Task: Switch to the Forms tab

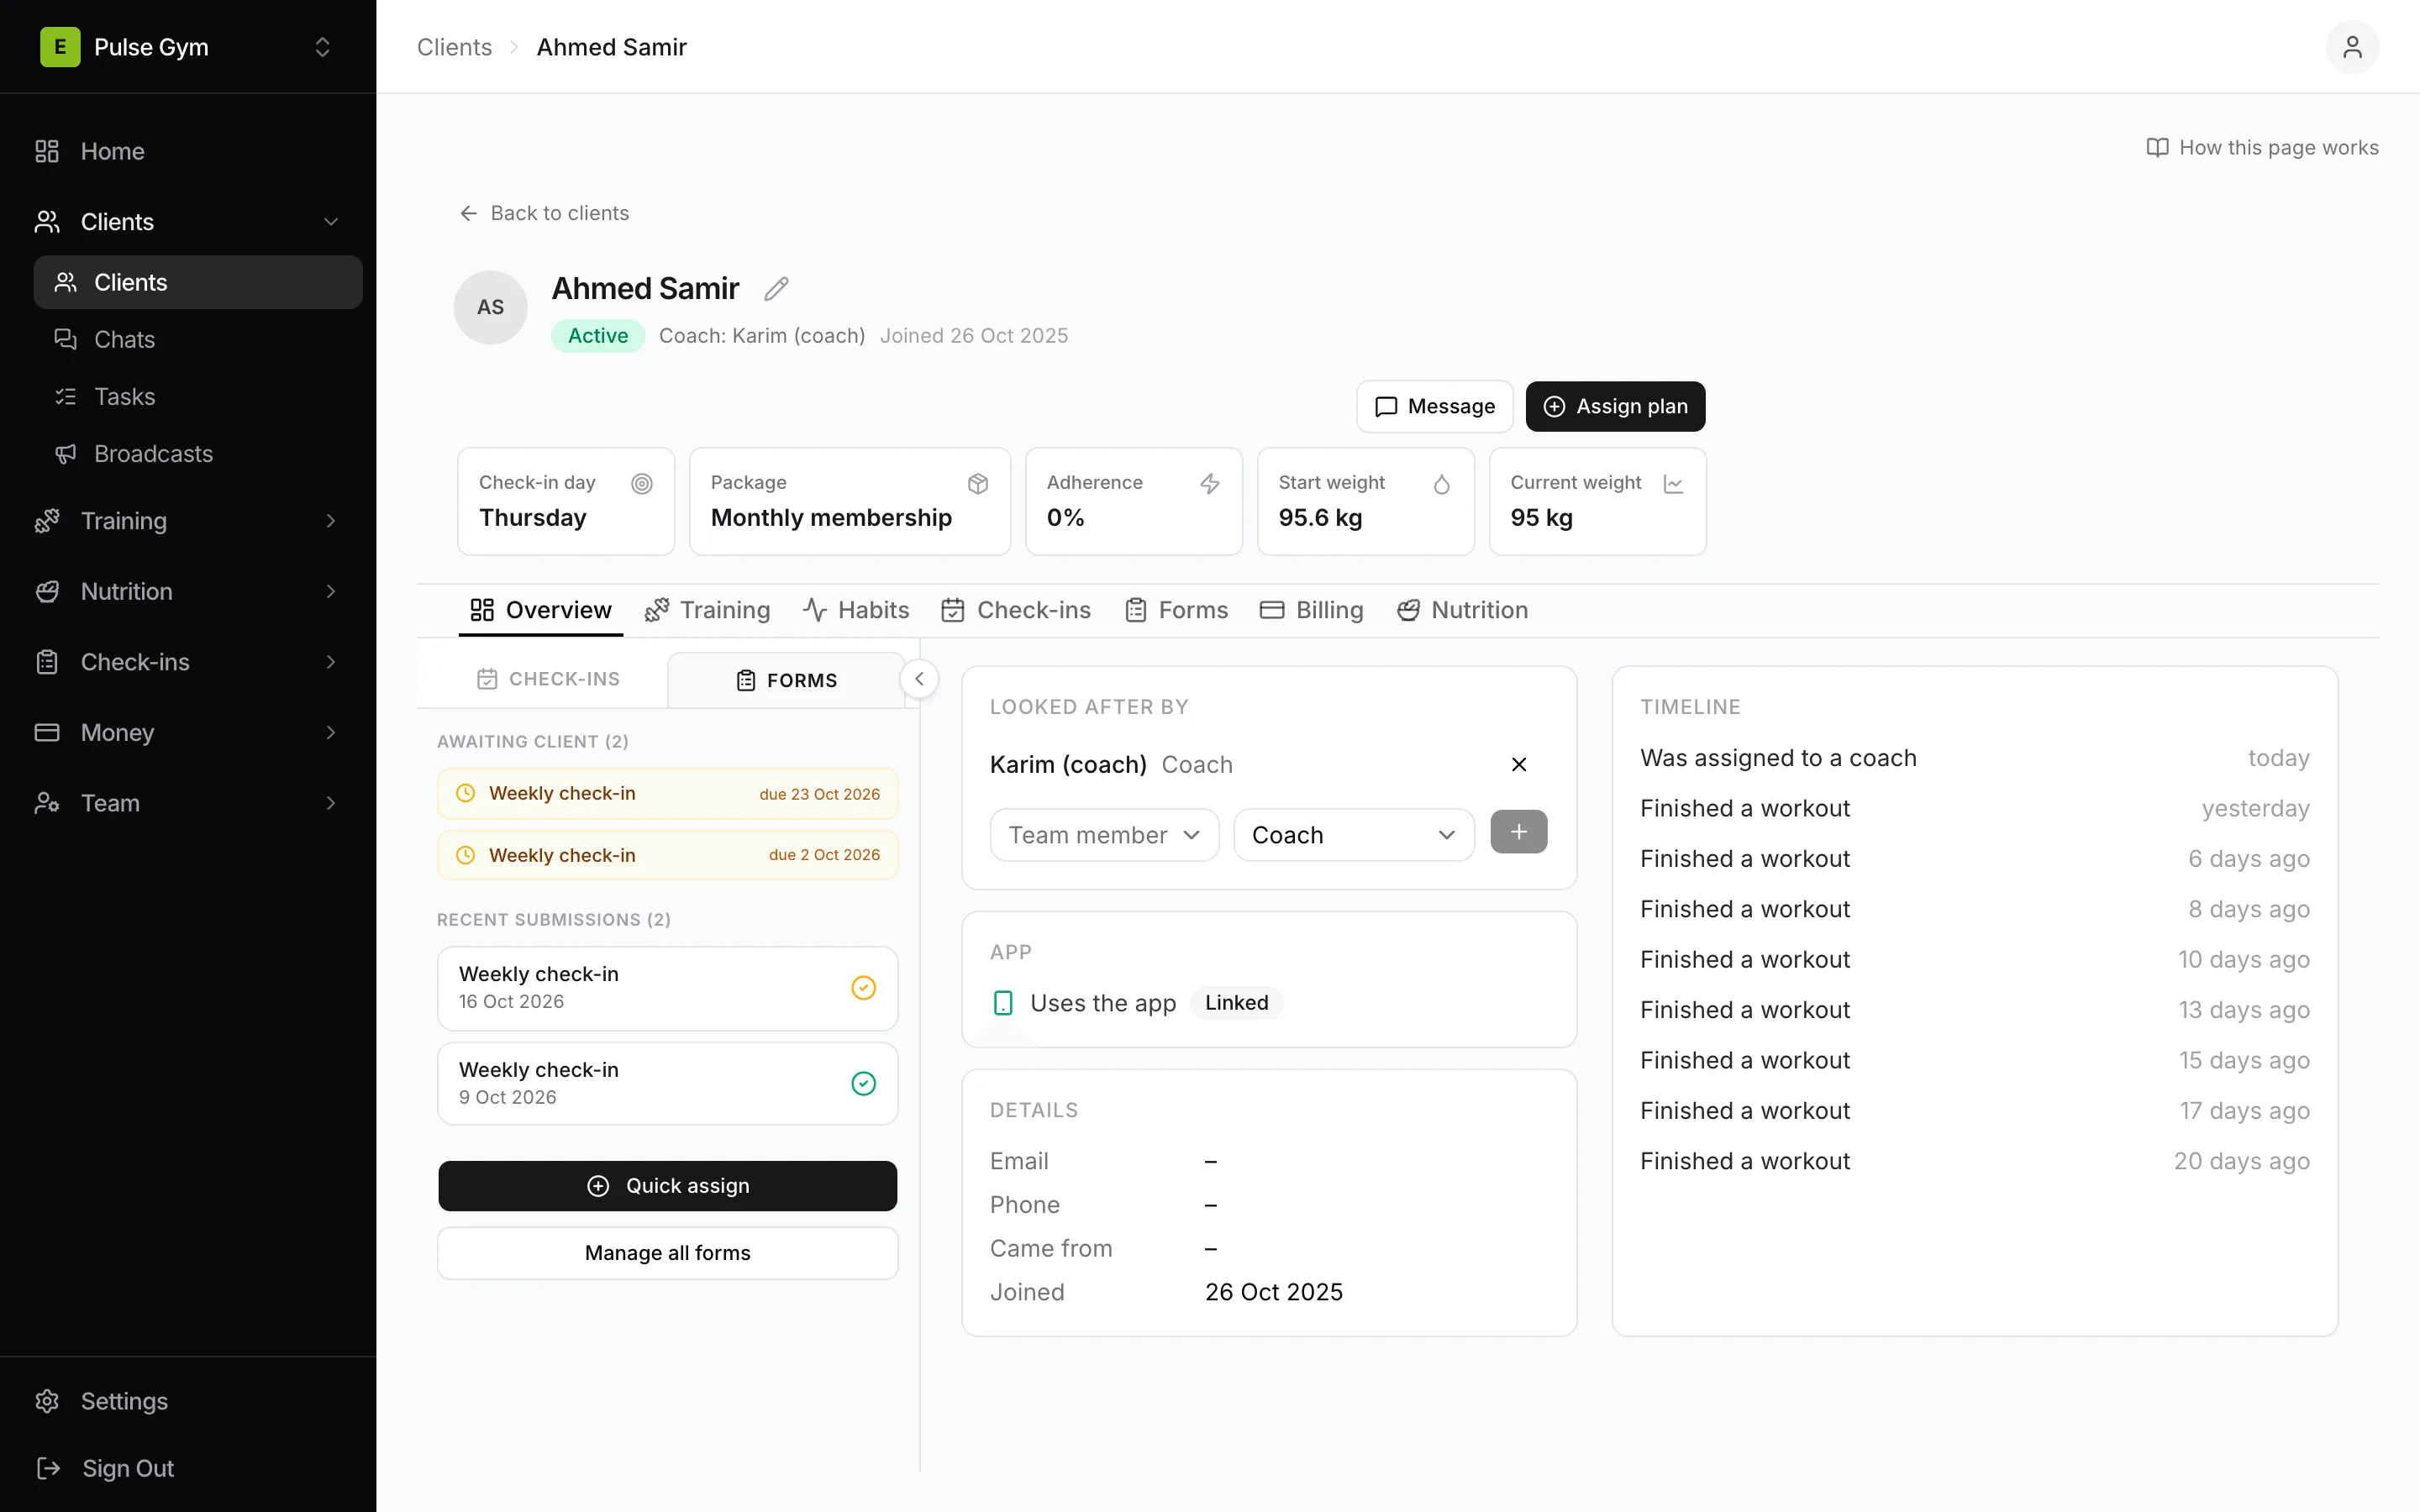Action: [1176, 610]
